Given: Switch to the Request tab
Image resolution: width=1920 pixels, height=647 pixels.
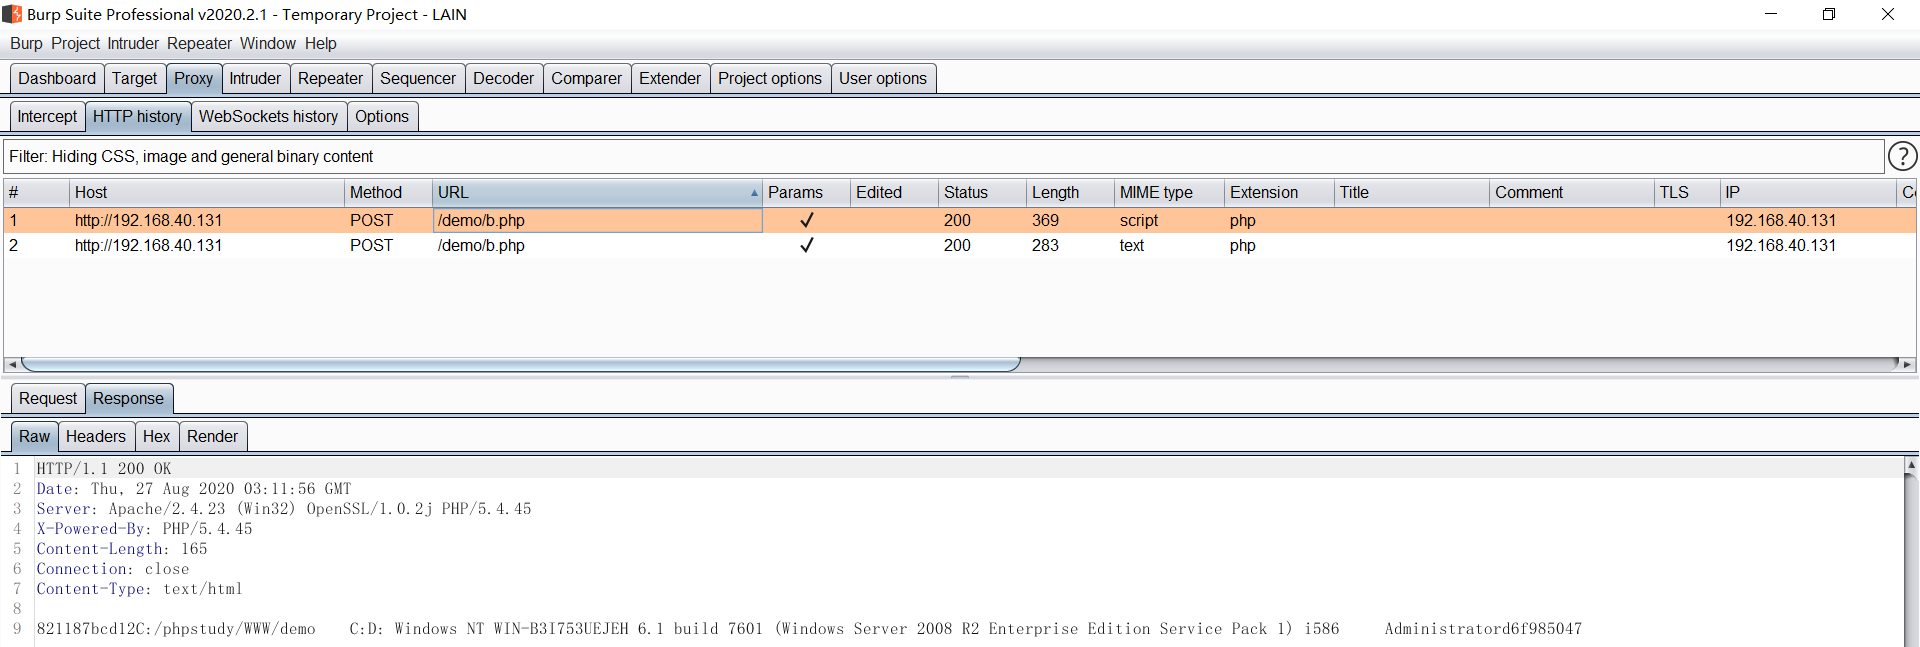Looking at the screenshot, I should 48,398.
